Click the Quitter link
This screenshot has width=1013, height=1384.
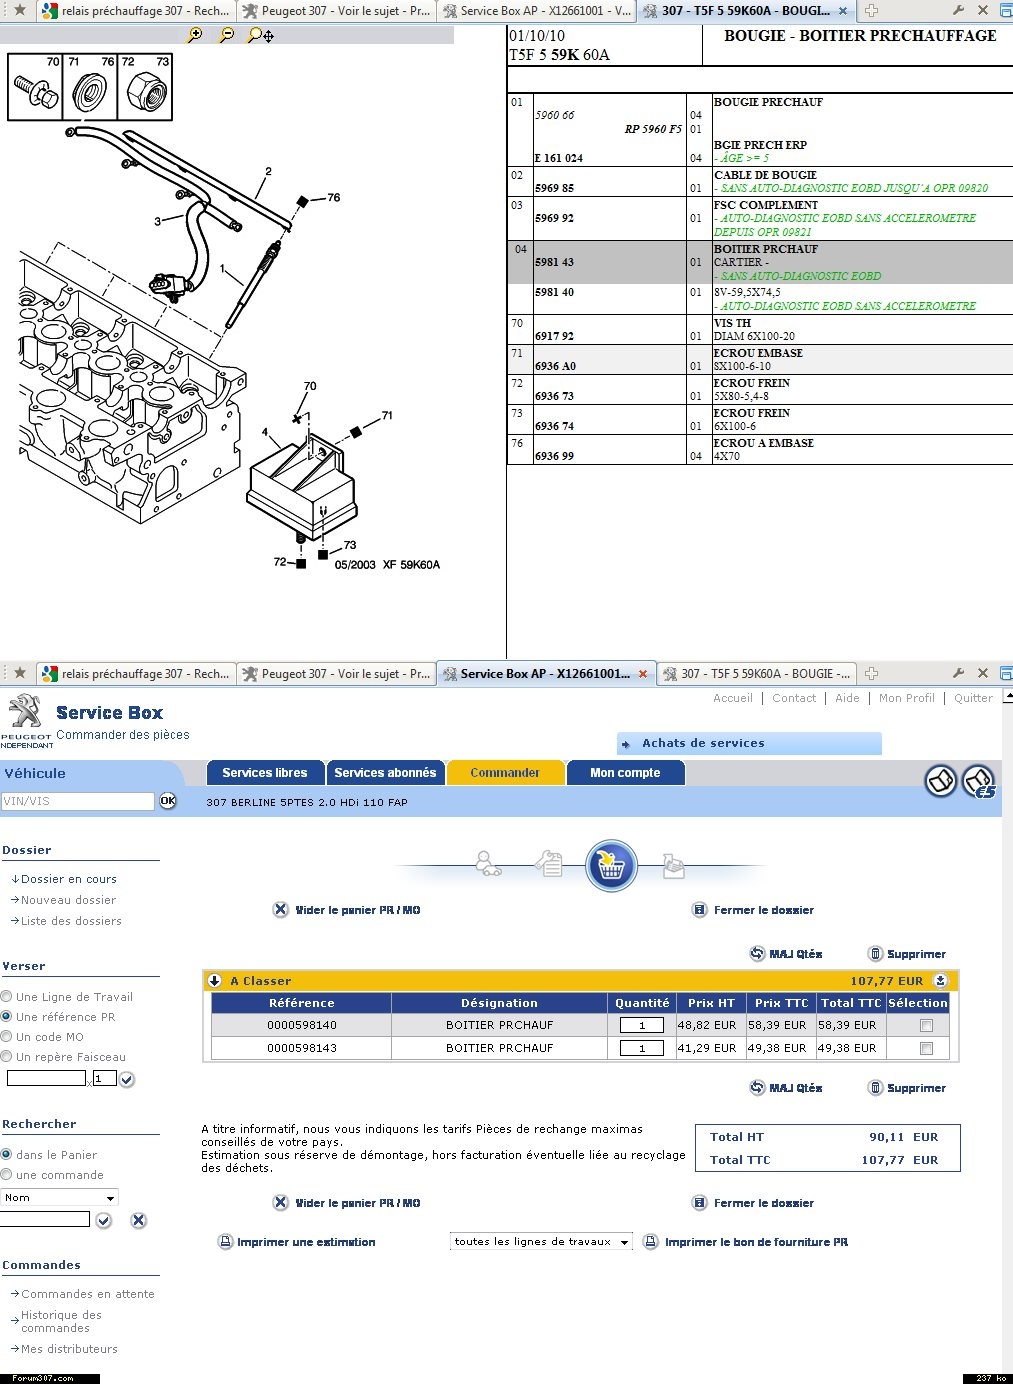coord(974,698)
